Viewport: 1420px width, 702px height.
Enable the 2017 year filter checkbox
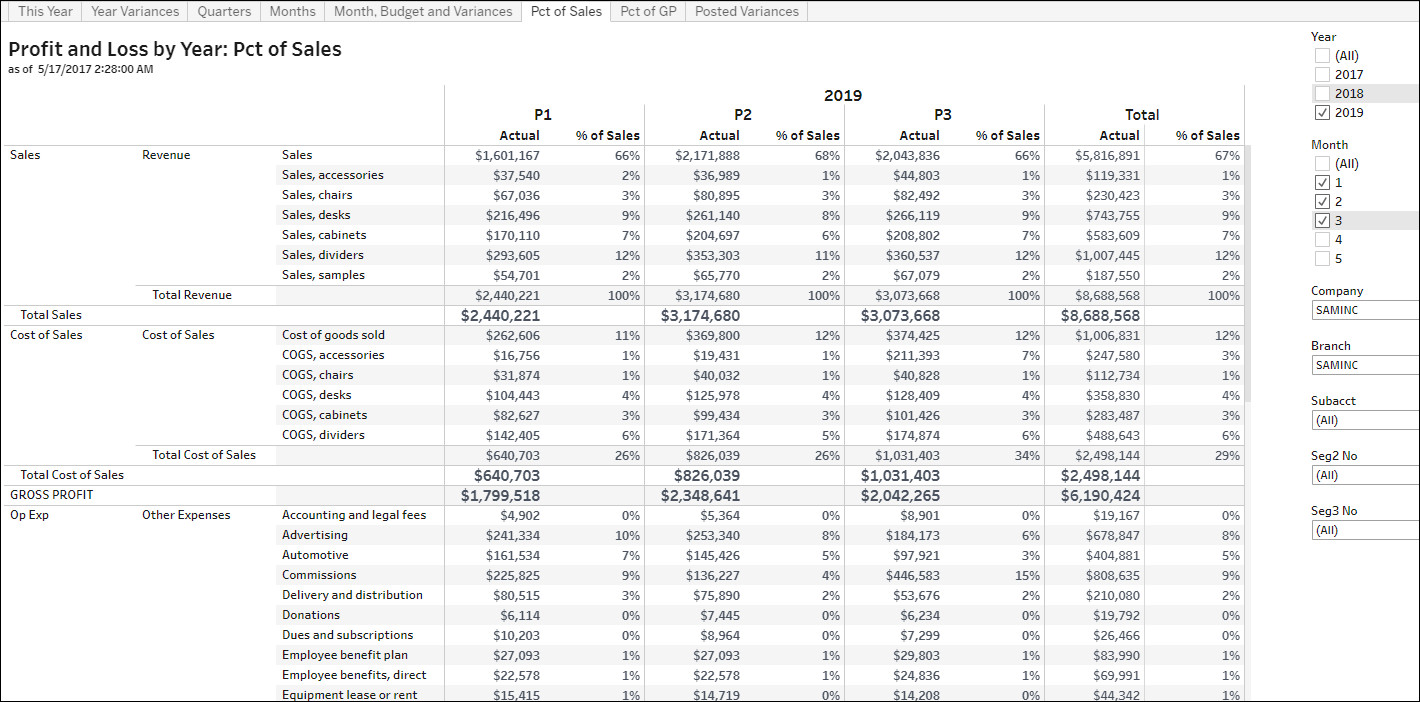coord(1322,75)
